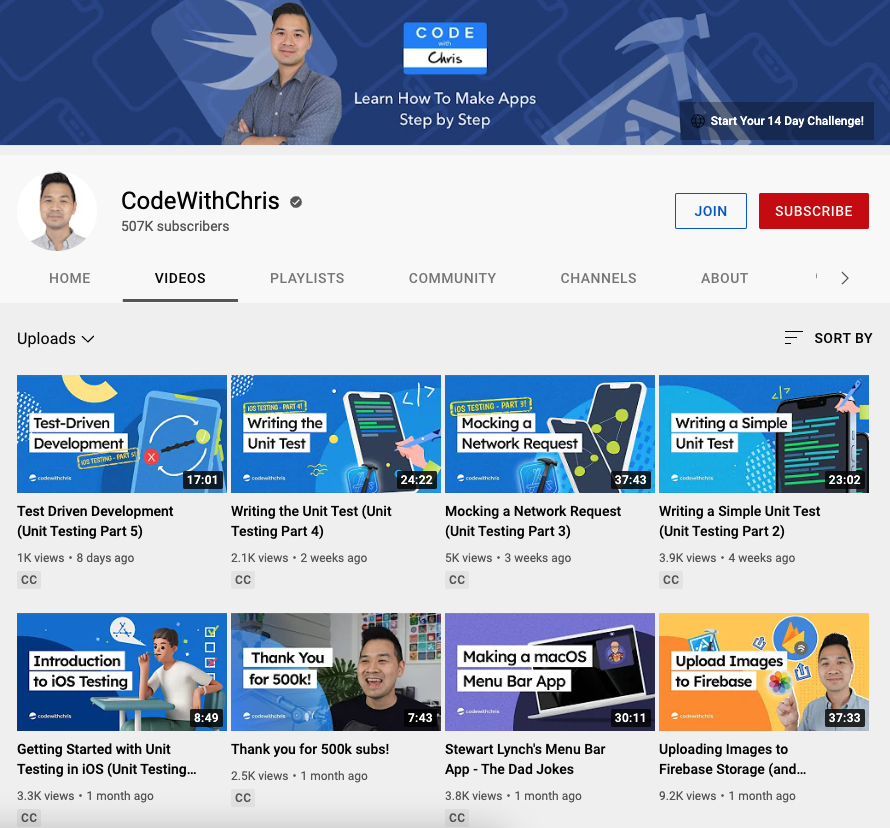Play the Mocking a Network Request thumbnail

pyautogui.click(x=550, y=434)
